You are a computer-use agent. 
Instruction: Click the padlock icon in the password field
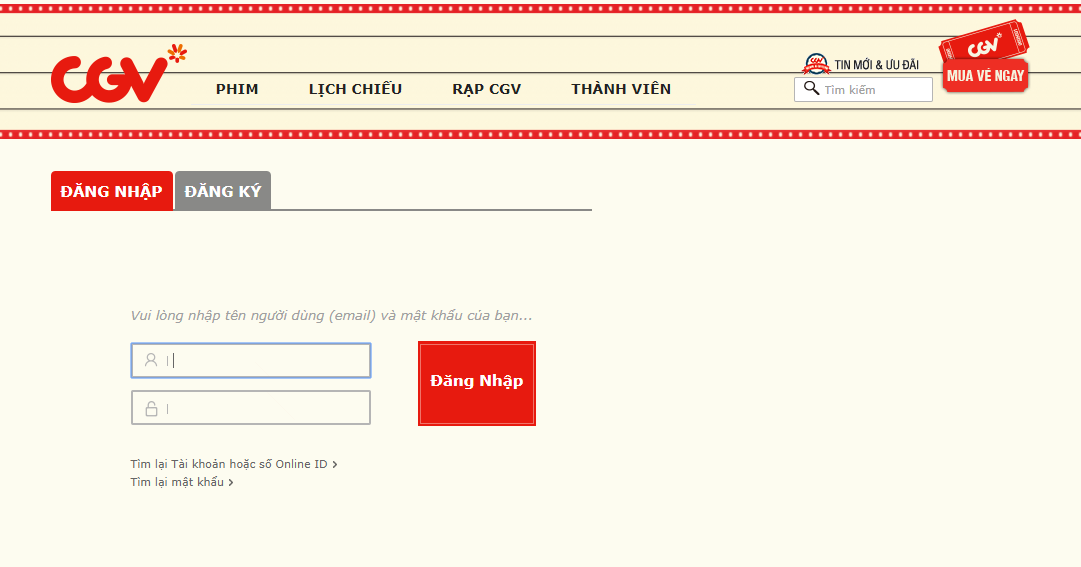click(151, 408)
